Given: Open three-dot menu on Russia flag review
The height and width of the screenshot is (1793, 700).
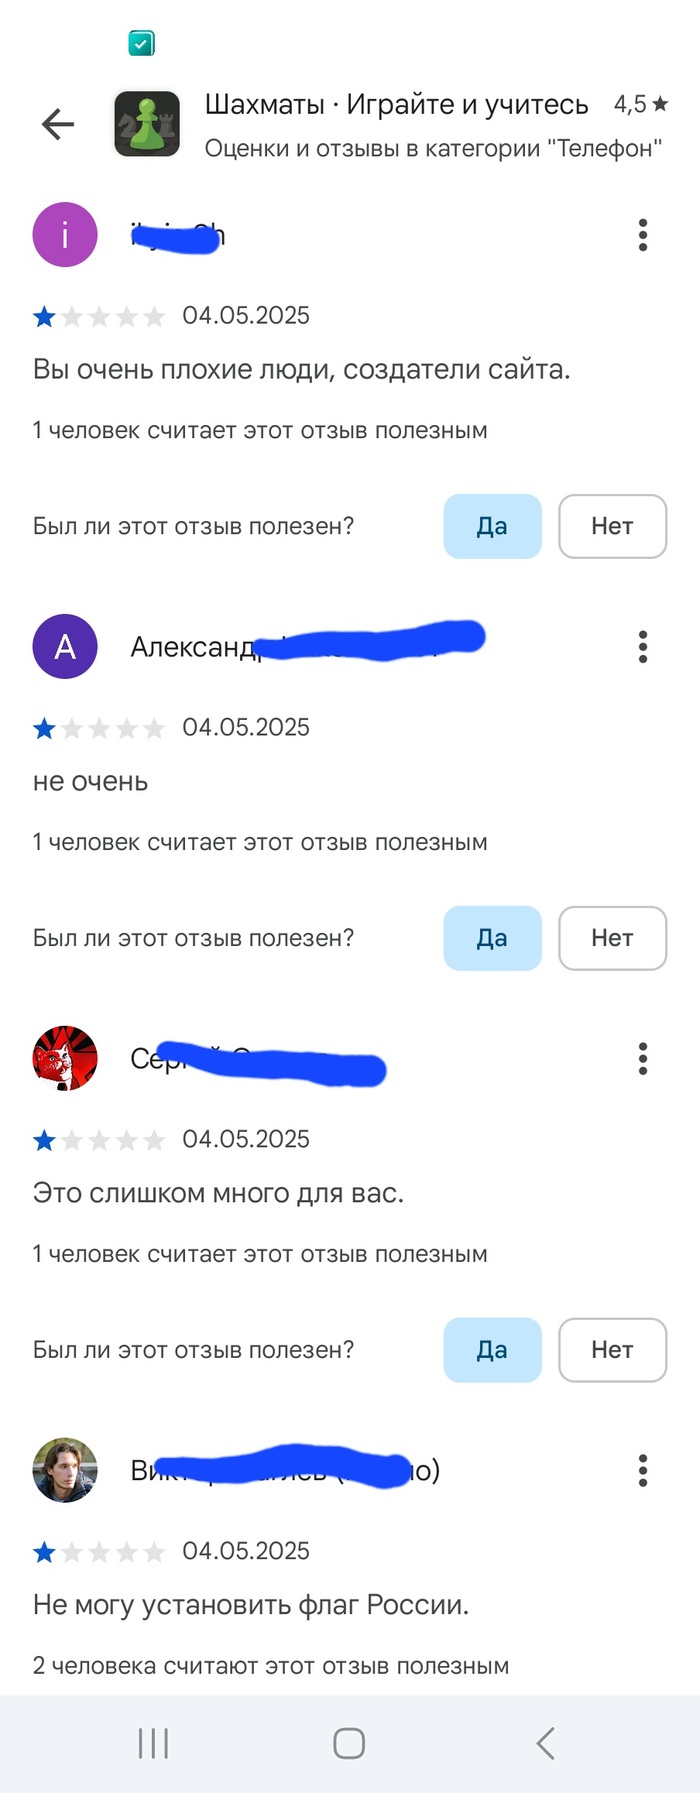Looking at the screenshot, I should pyautogui.click(x=643, y=1470).
